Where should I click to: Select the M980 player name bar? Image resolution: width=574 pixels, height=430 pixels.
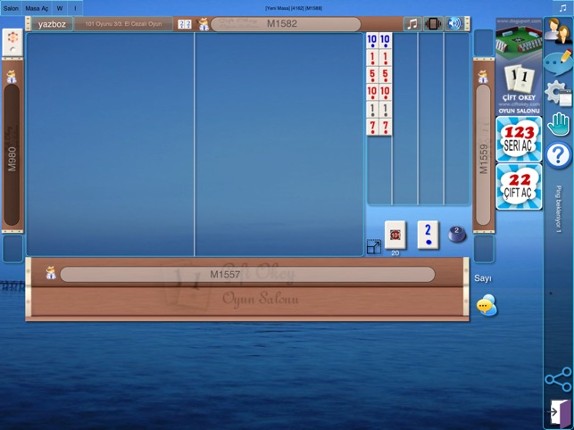tap(12, 155)
